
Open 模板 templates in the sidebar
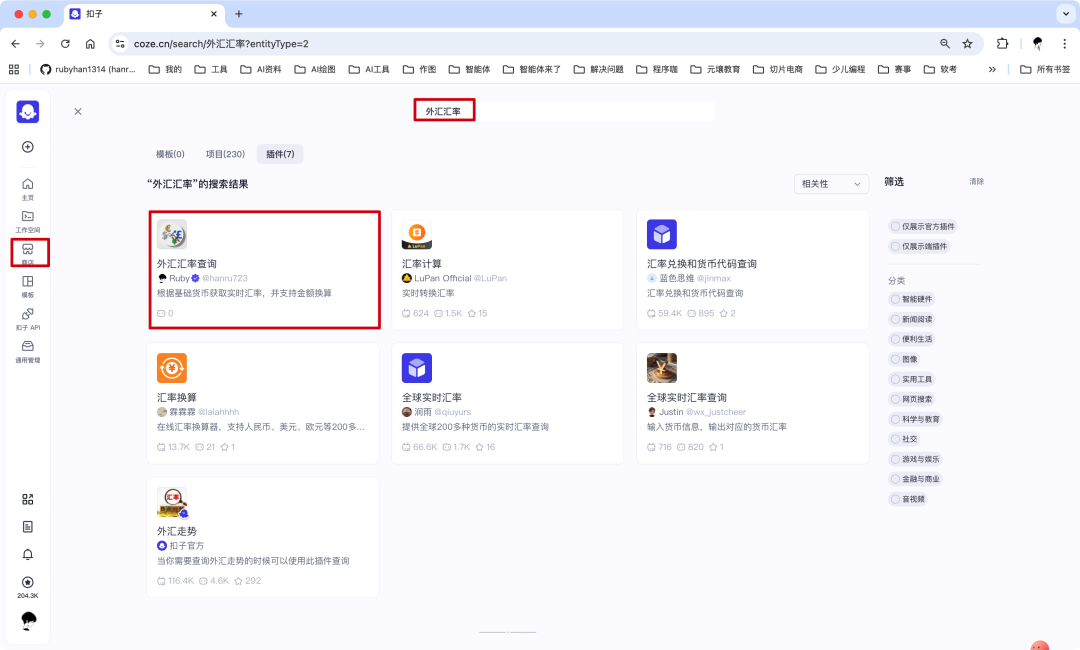click(x=28, y=286)
